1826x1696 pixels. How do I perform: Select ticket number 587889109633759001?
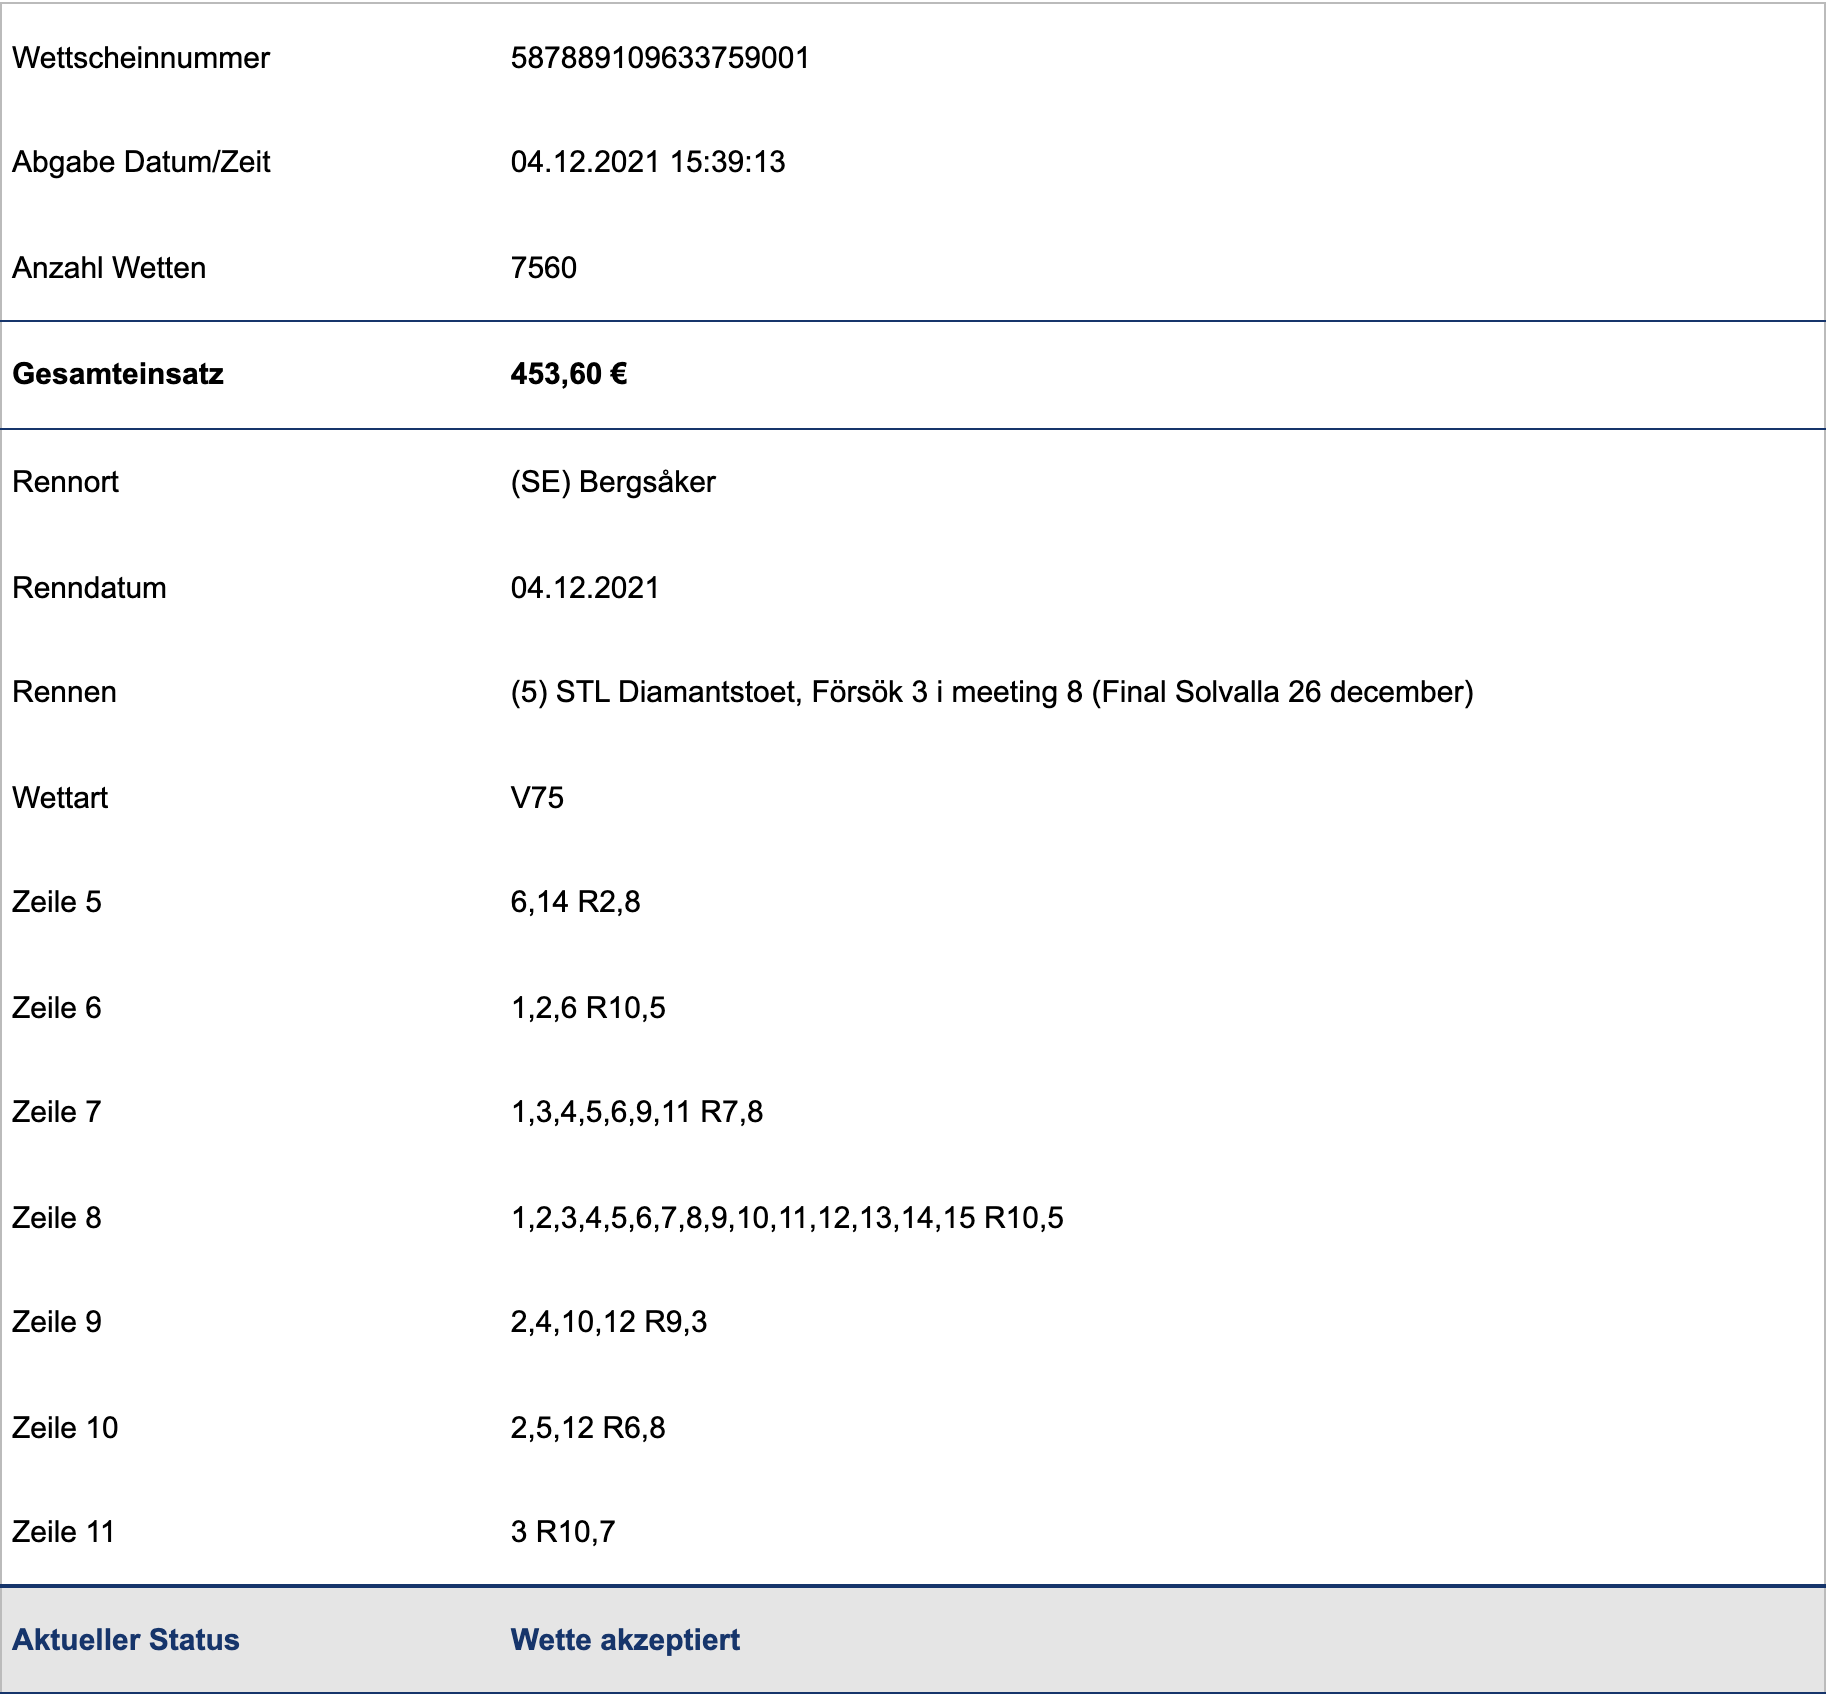(x=660, y=58)
